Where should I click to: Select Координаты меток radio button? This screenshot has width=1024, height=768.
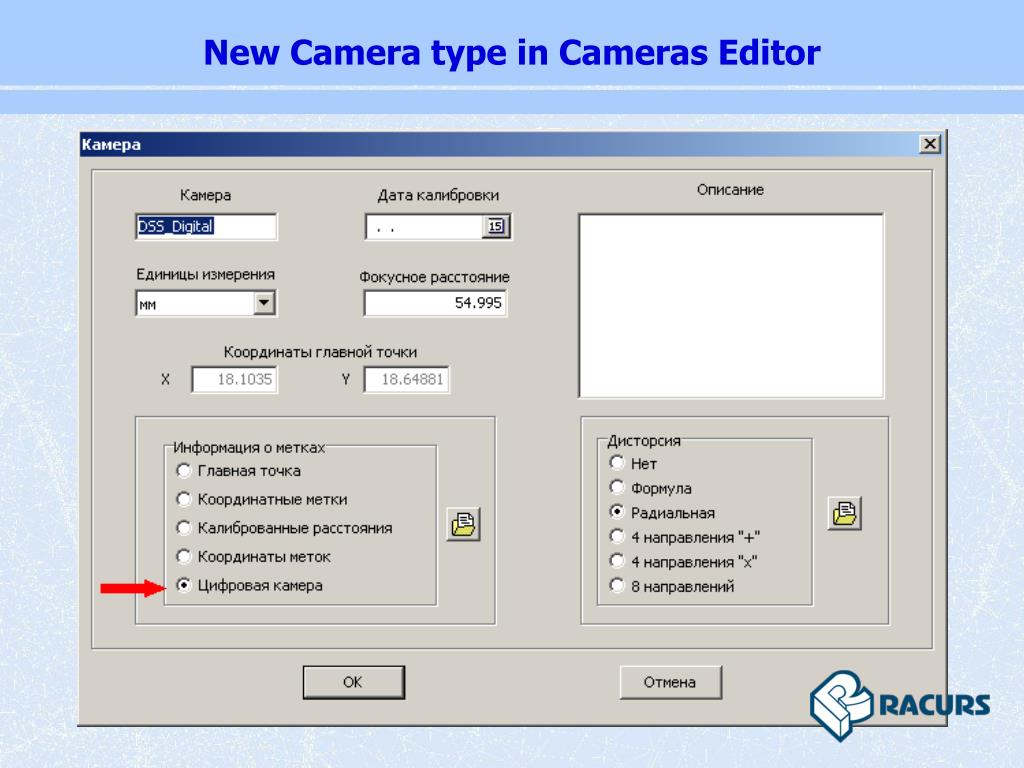tap(183, 557)
